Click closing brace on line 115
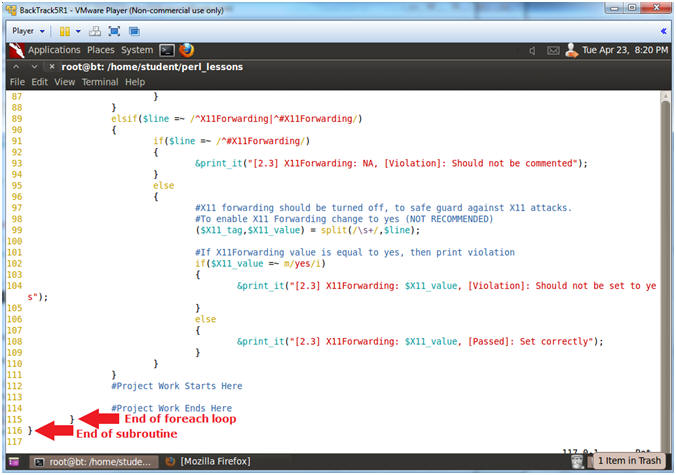Screen dimensions: 676x475 [x=72, y=419]
